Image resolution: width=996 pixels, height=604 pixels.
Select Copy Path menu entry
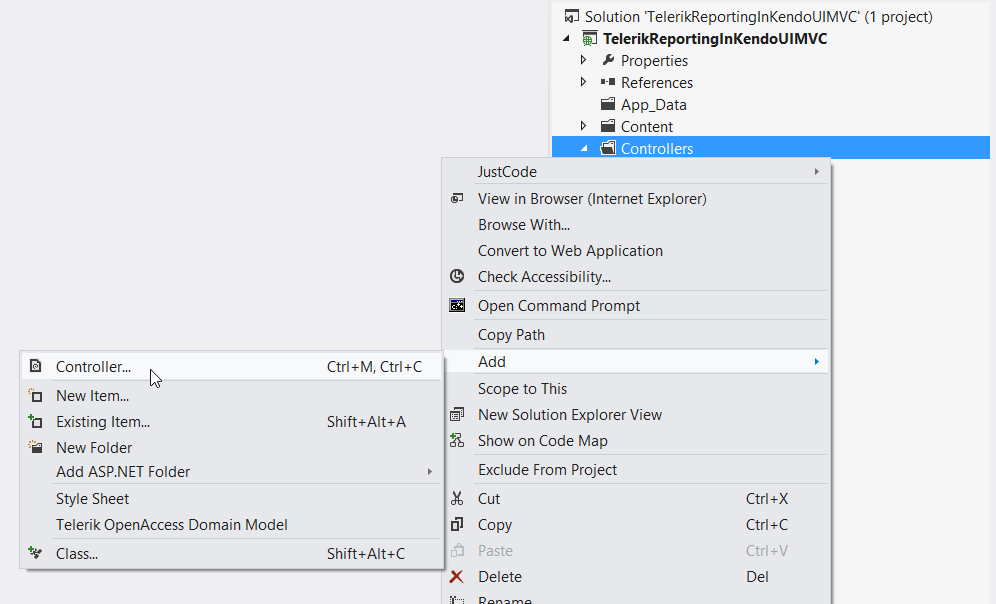tap(511, 335)
